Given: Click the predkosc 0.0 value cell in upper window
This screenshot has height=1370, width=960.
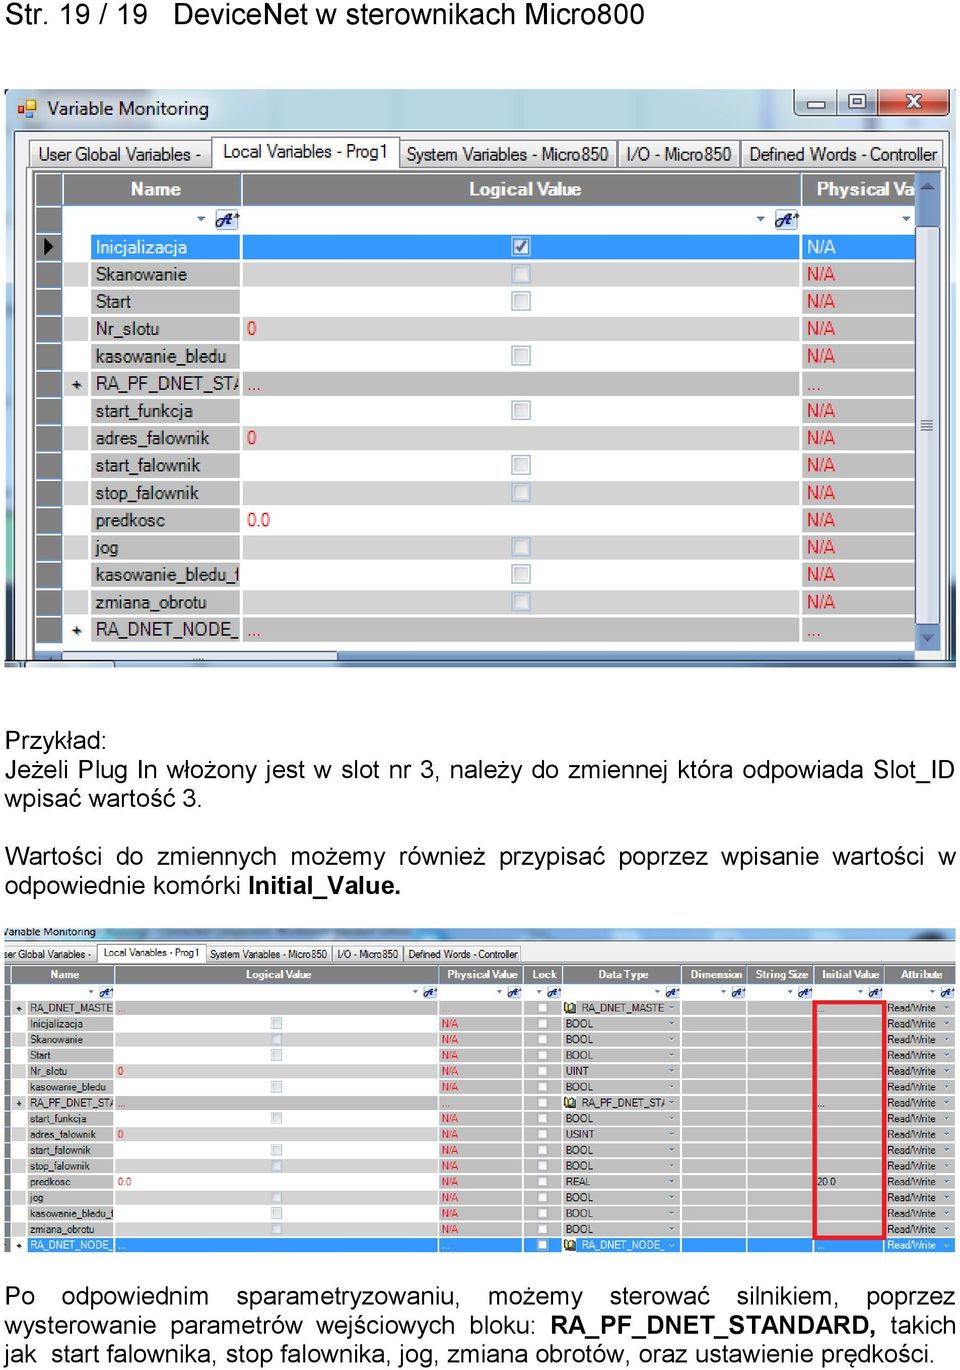Looking at the screenshot, I should coord(521,520).
